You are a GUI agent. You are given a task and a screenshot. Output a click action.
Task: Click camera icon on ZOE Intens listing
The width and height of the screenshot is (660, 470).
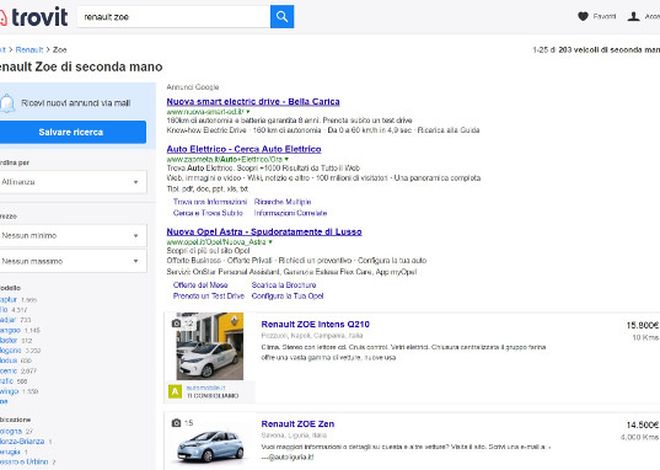click(x=176, y=323)
